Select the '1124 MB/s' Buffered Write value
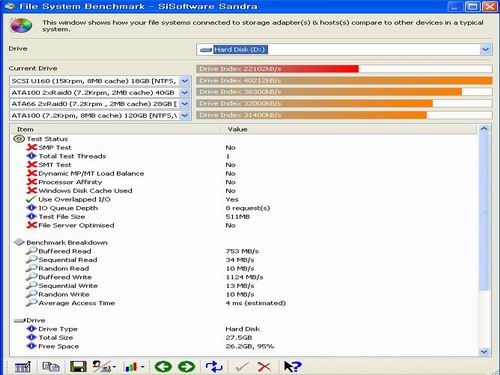 click(244, 277)
